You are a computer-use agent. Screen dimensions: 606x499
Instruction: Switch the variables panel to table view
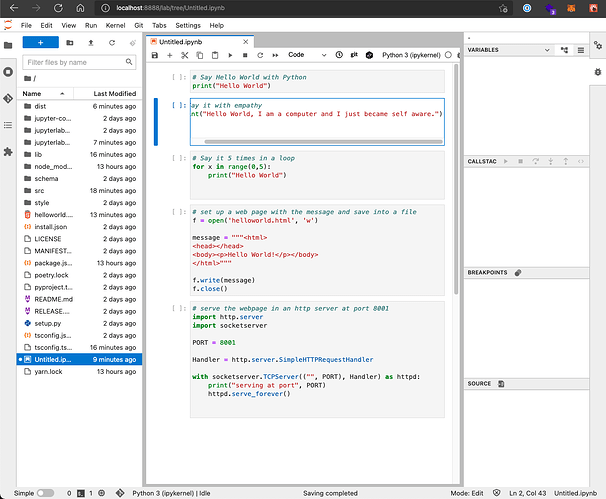click(x=580, y=48)
